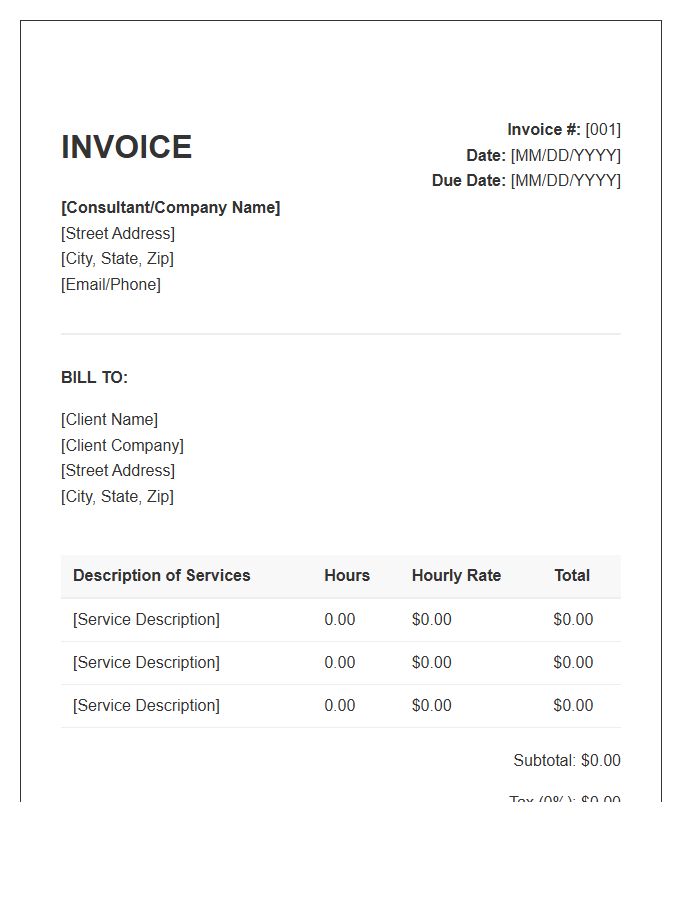Click first row Hourly Rate $0.00
The width and height of the screenshot is (700, 900).
(x=431, y=620)
